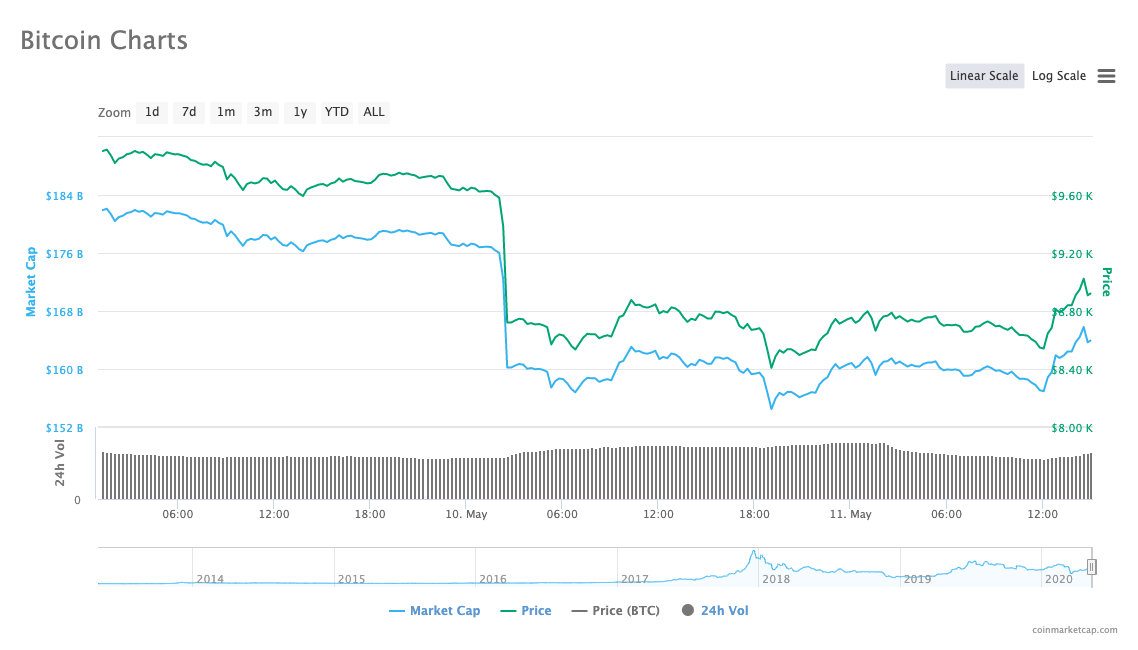Select the Linear Scale button
Screen dimensions: 1138x650
(984, 75)
